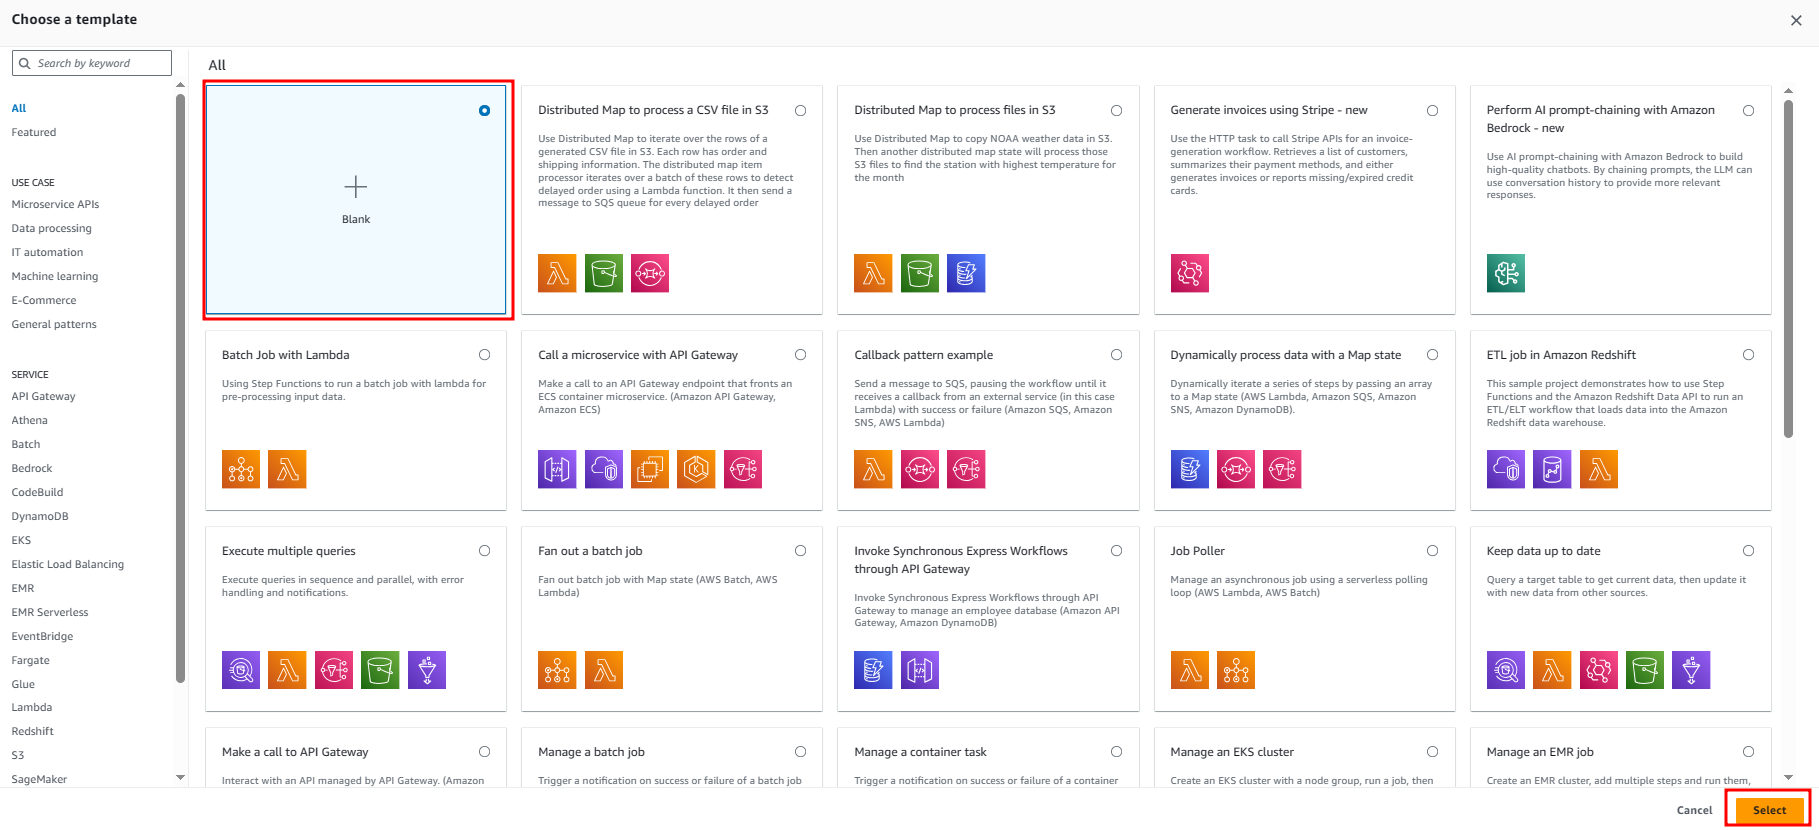The height and width of the screenshot is (830, 1819).
Task: Click Lambda icon in Distributed Map CSV card
Action: click(557, 273)
